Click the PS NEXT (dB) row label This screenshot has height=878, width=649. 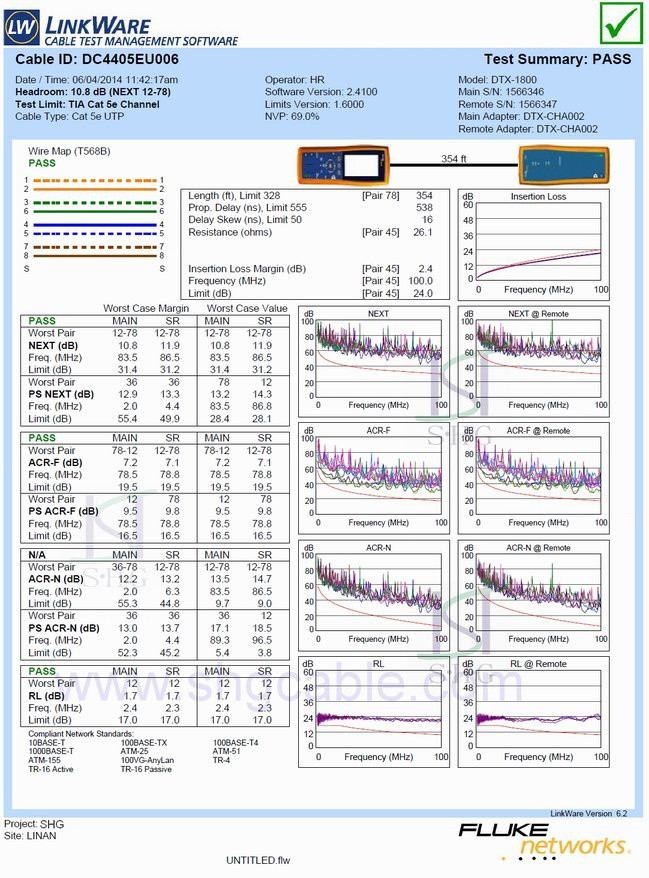tap(61, 395)
